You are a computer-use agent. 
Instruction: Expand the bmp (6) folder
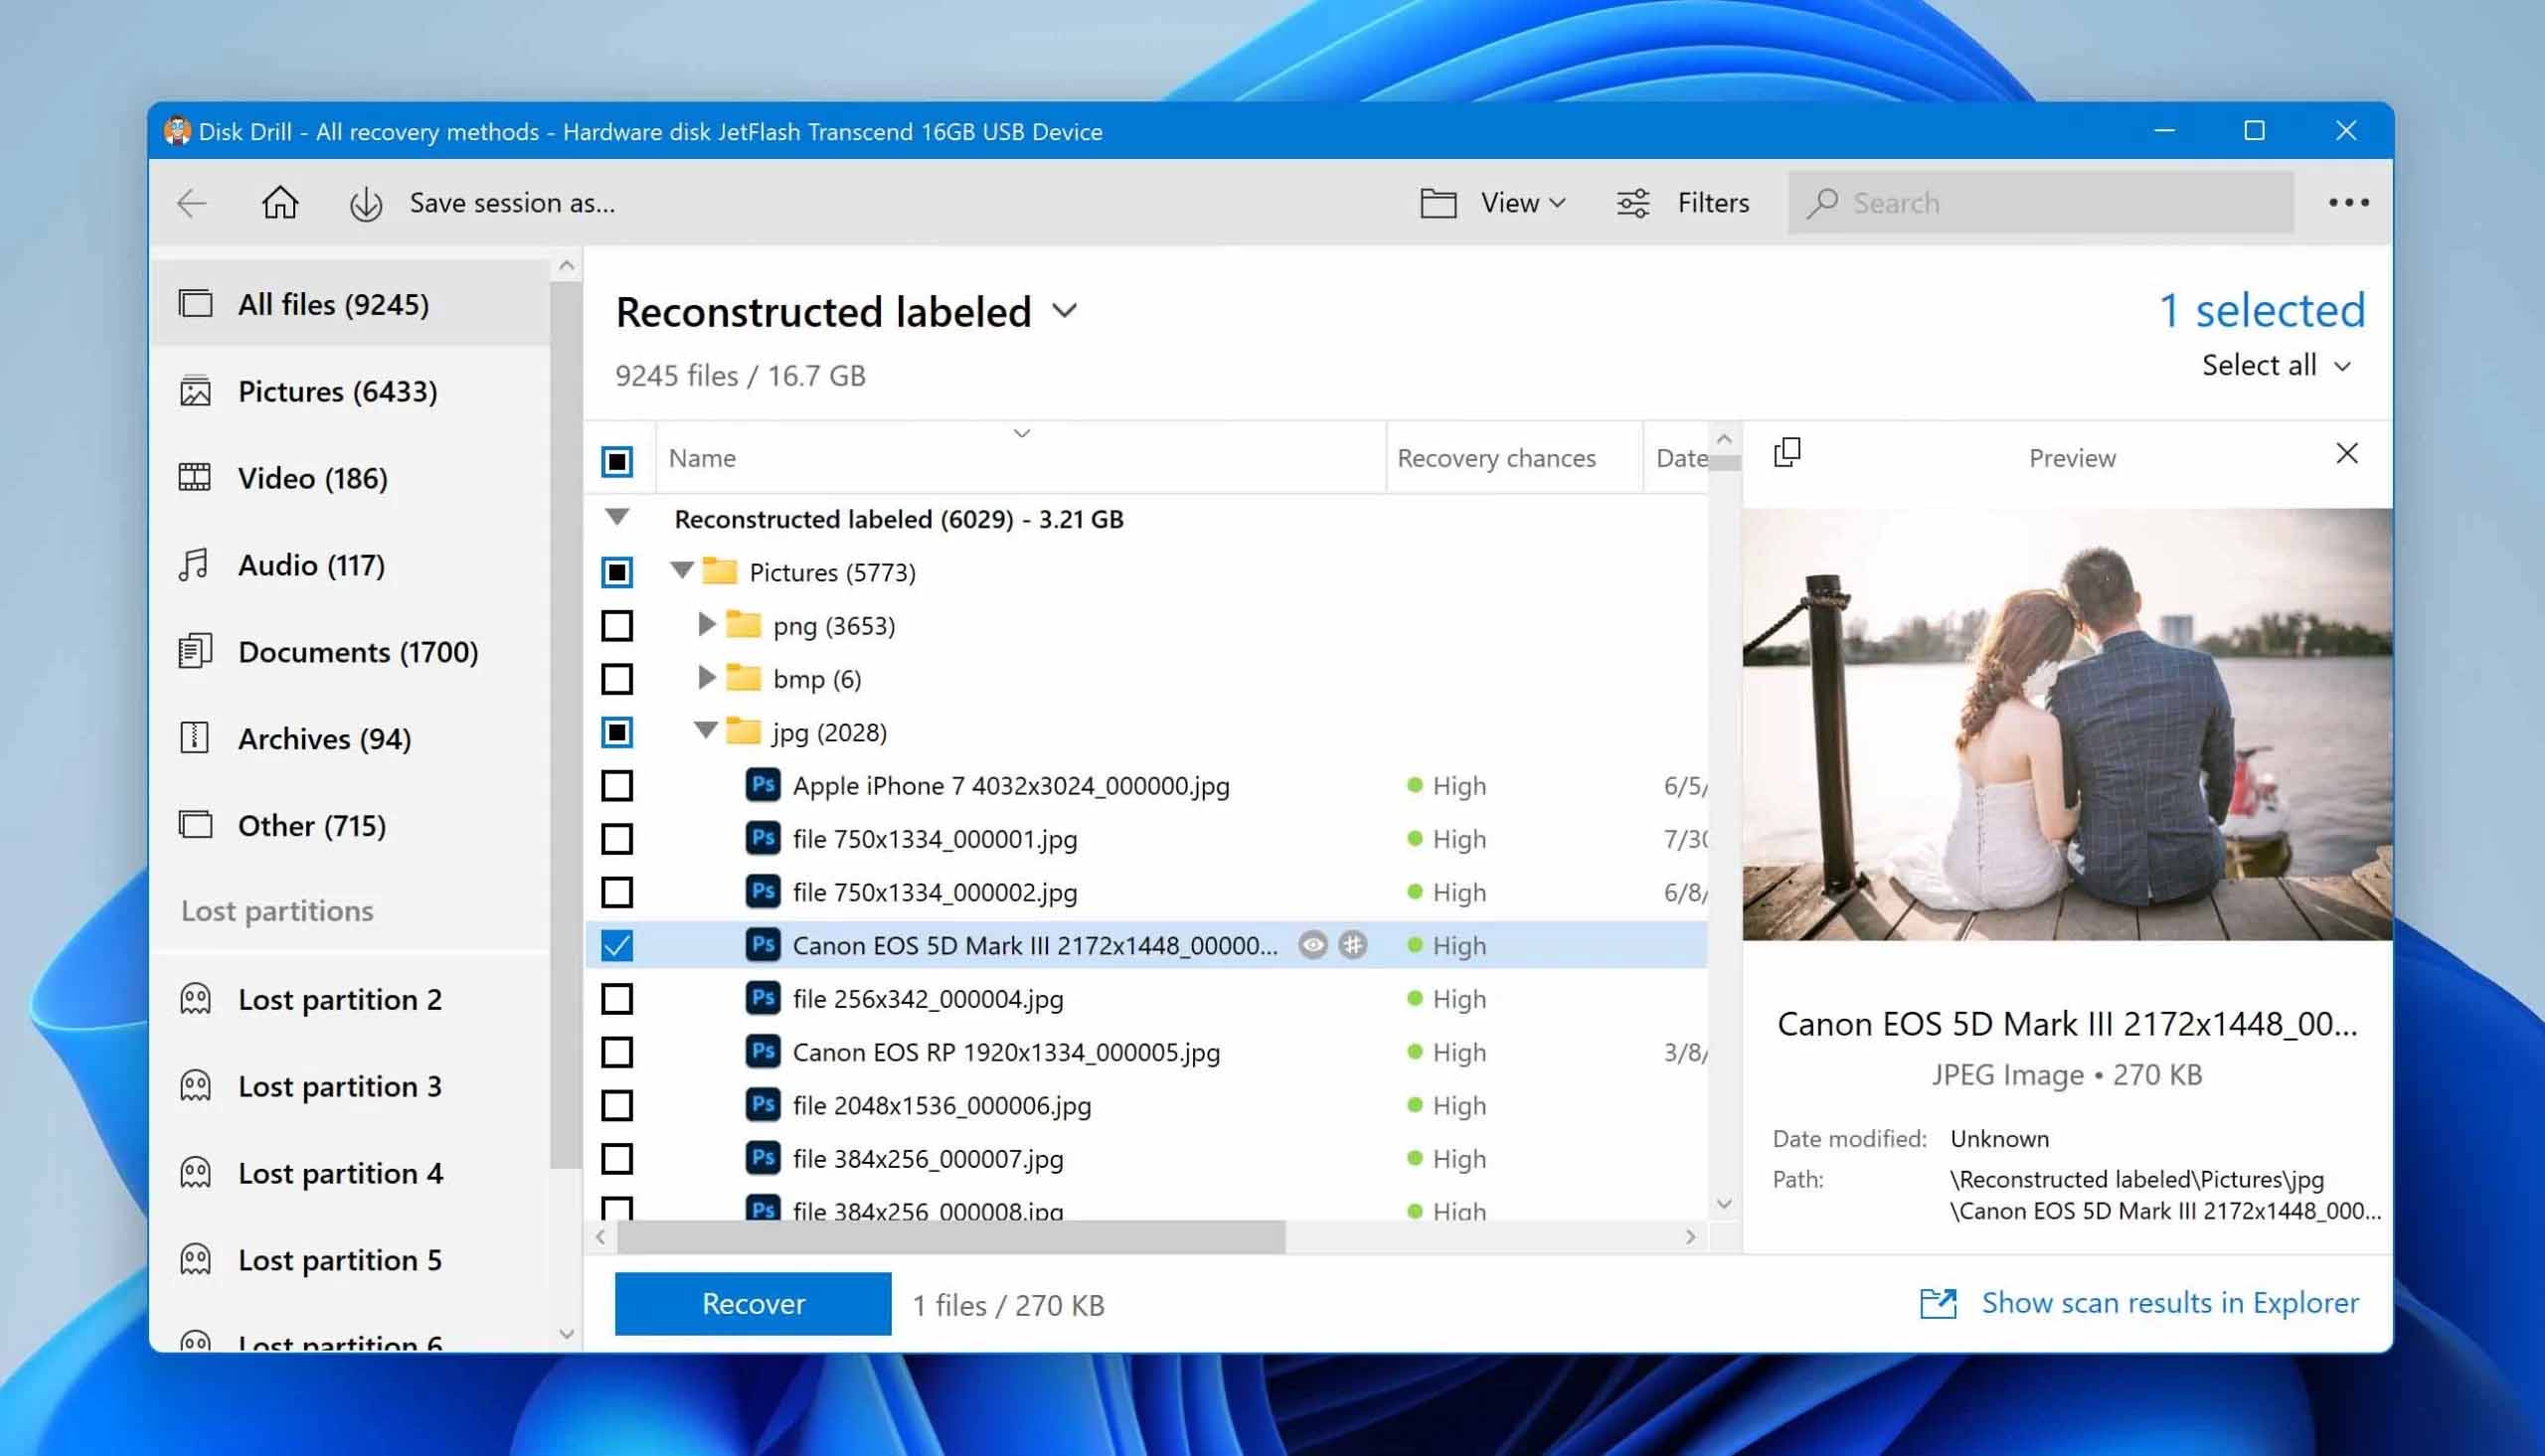[707, 677]
